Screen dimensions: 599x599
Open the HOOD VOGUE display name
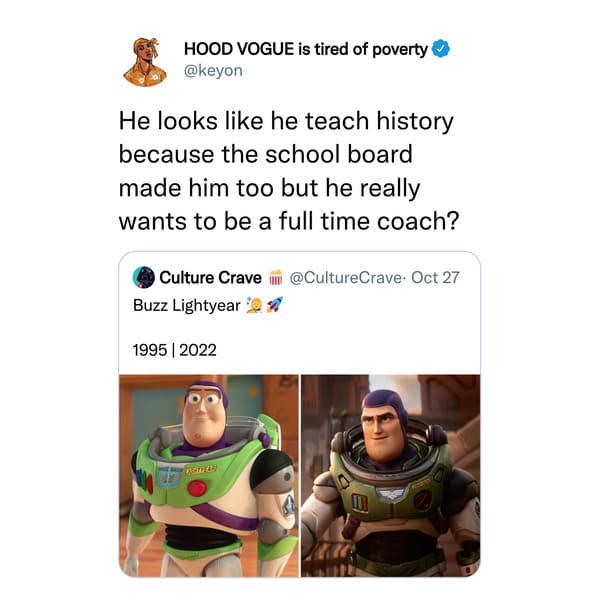(306, 49)
